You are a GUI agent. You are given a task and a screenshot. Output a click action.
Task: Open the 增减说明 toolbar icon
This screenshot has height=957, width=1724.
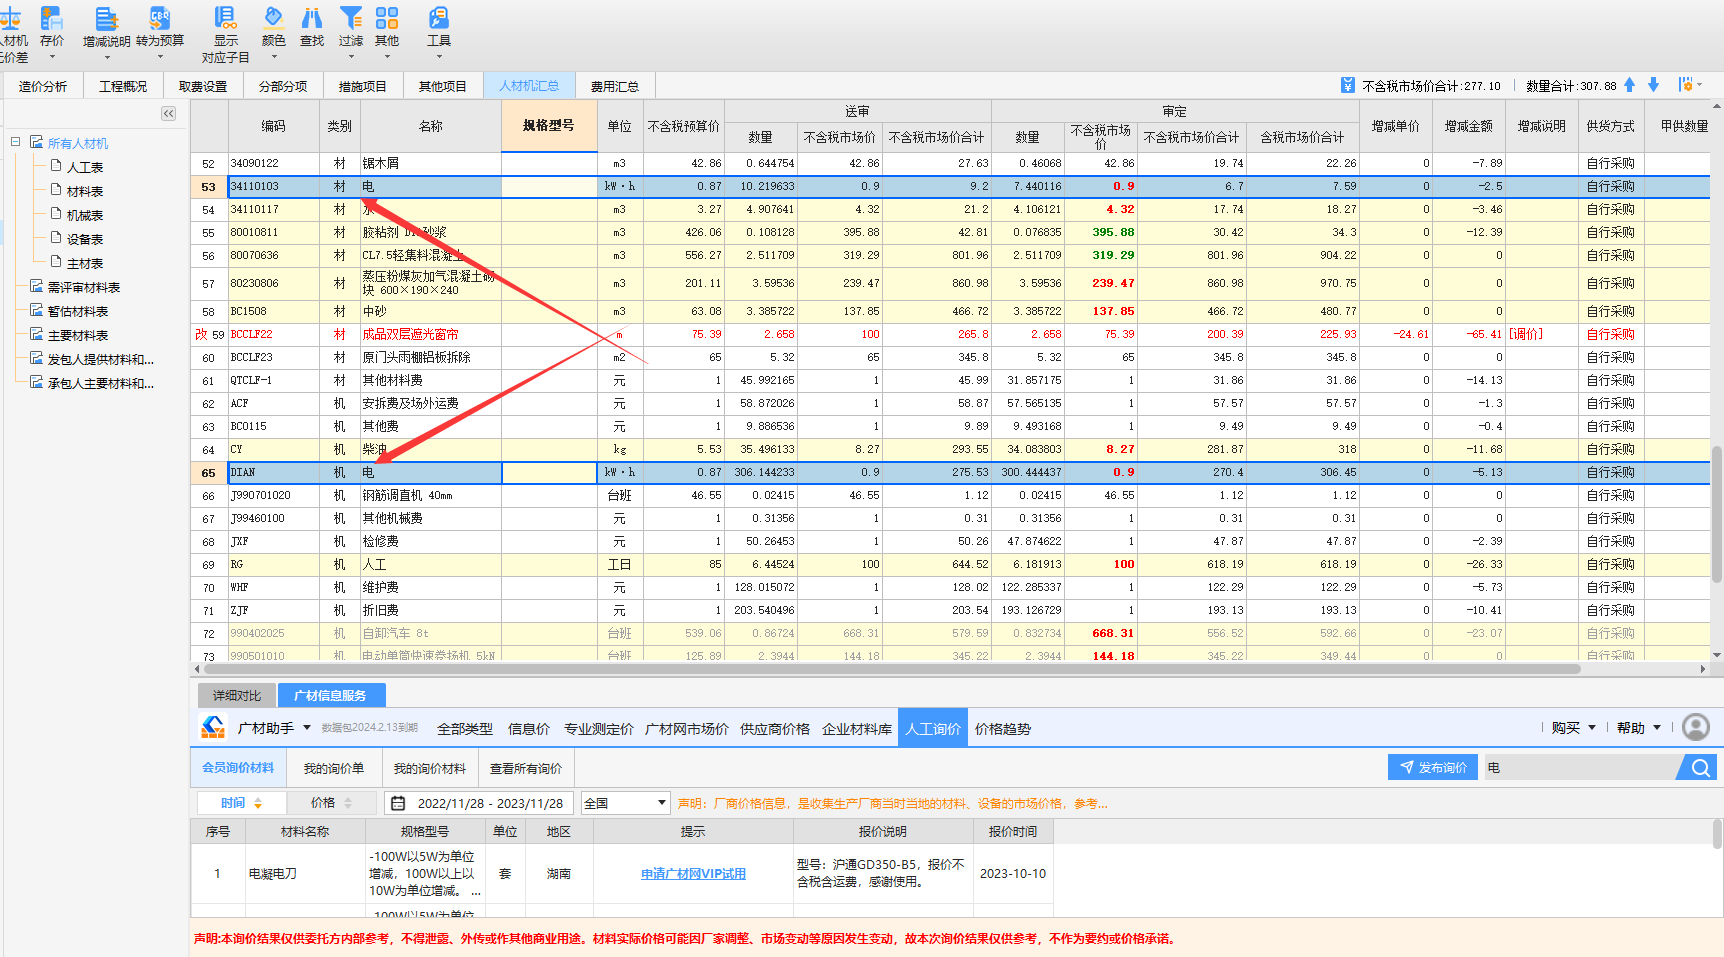pyautogui.click(x=106, y=18)
